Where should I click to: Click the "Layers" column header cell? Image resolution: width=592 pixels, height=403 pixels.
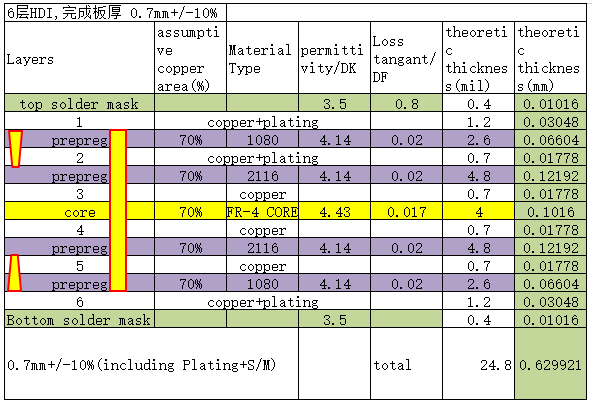click(x=80, y=58)
